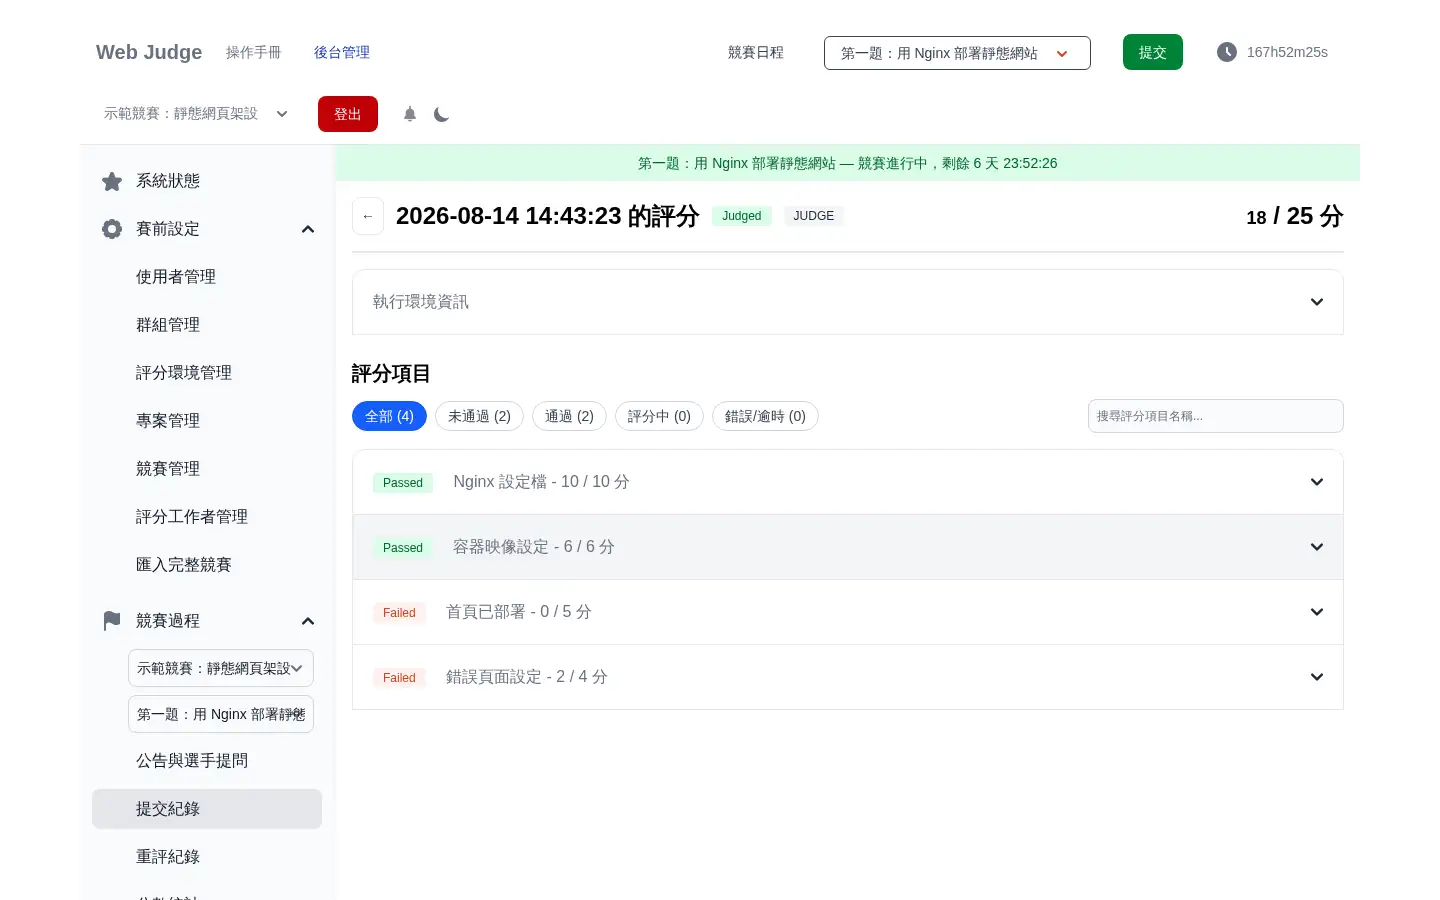Toggle dark mode with the moon icon
1440x900 pixels.
[441, 114]
